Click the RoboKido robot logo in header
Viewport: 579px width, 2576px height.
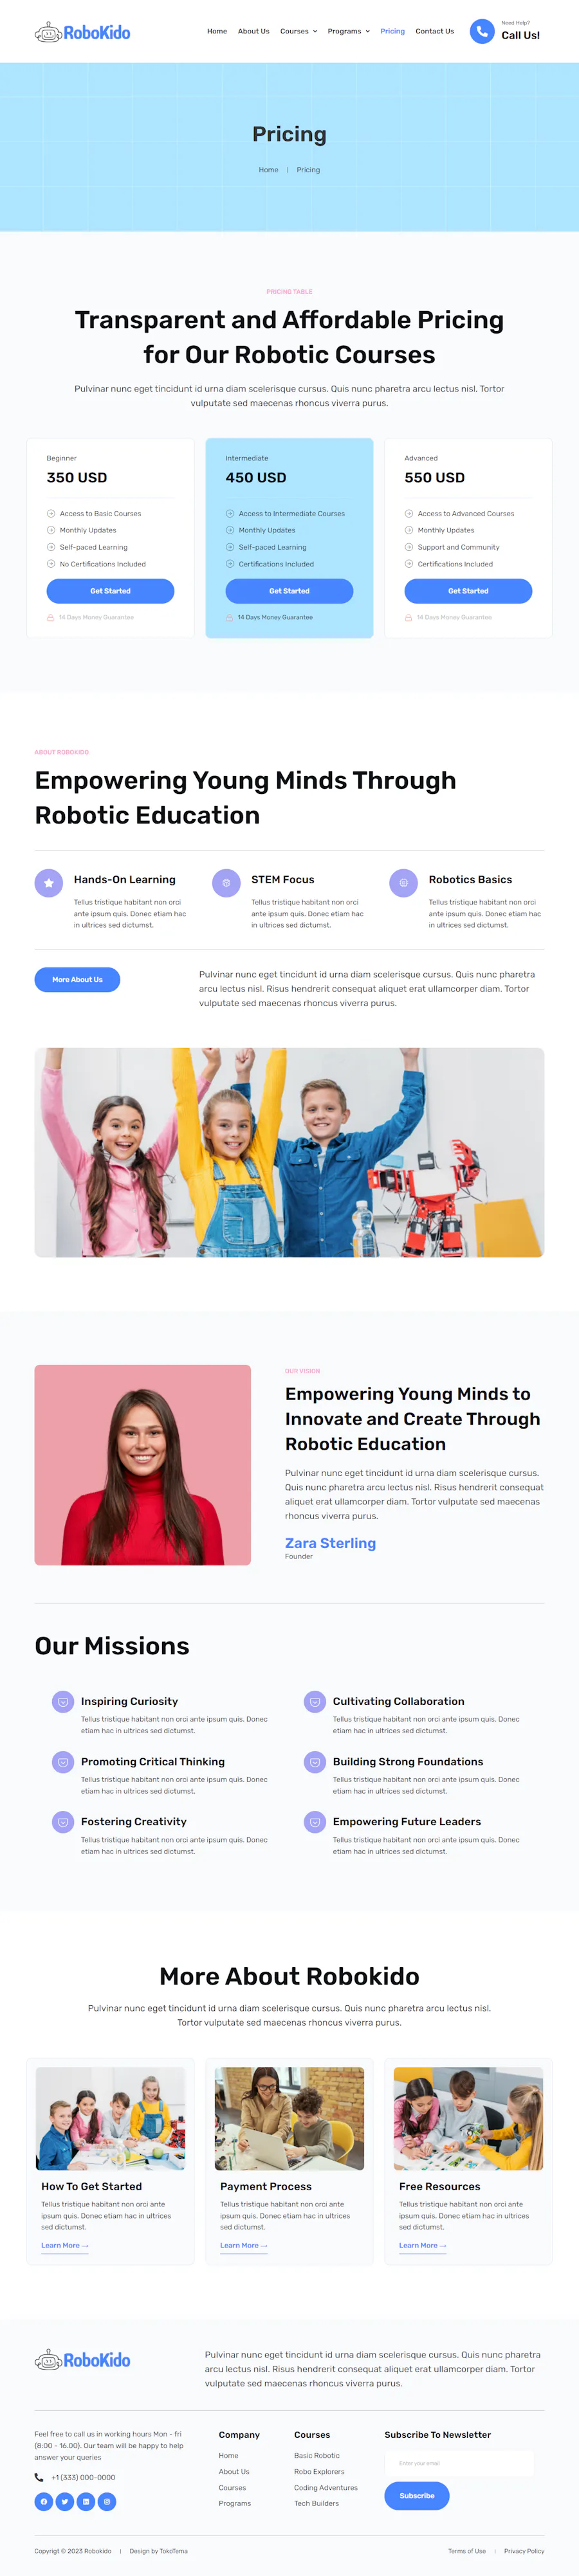click(x=82, y=32)
